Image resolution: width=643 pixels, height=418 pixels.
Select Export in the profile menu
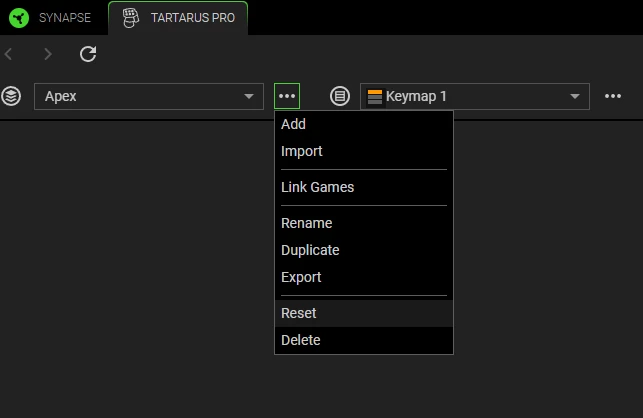pos(364,277)
